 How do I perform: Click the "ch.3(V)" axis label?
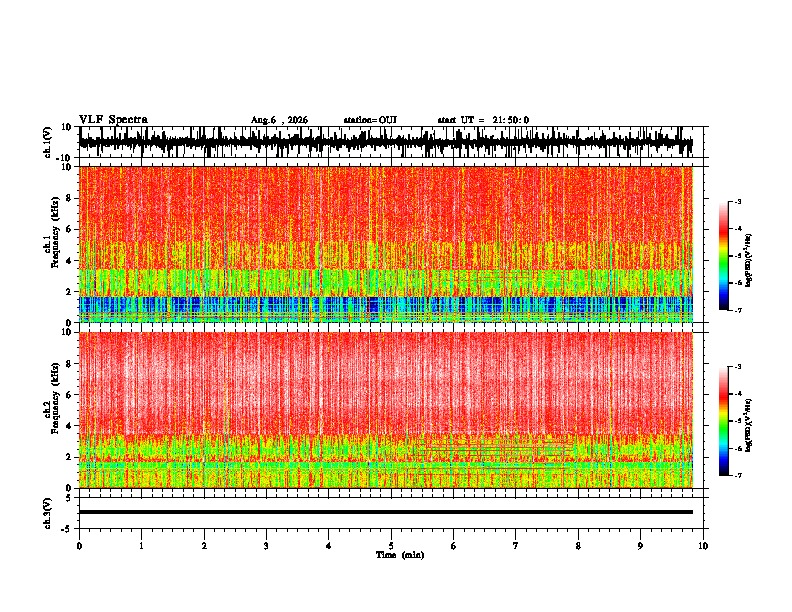[48, 513]
